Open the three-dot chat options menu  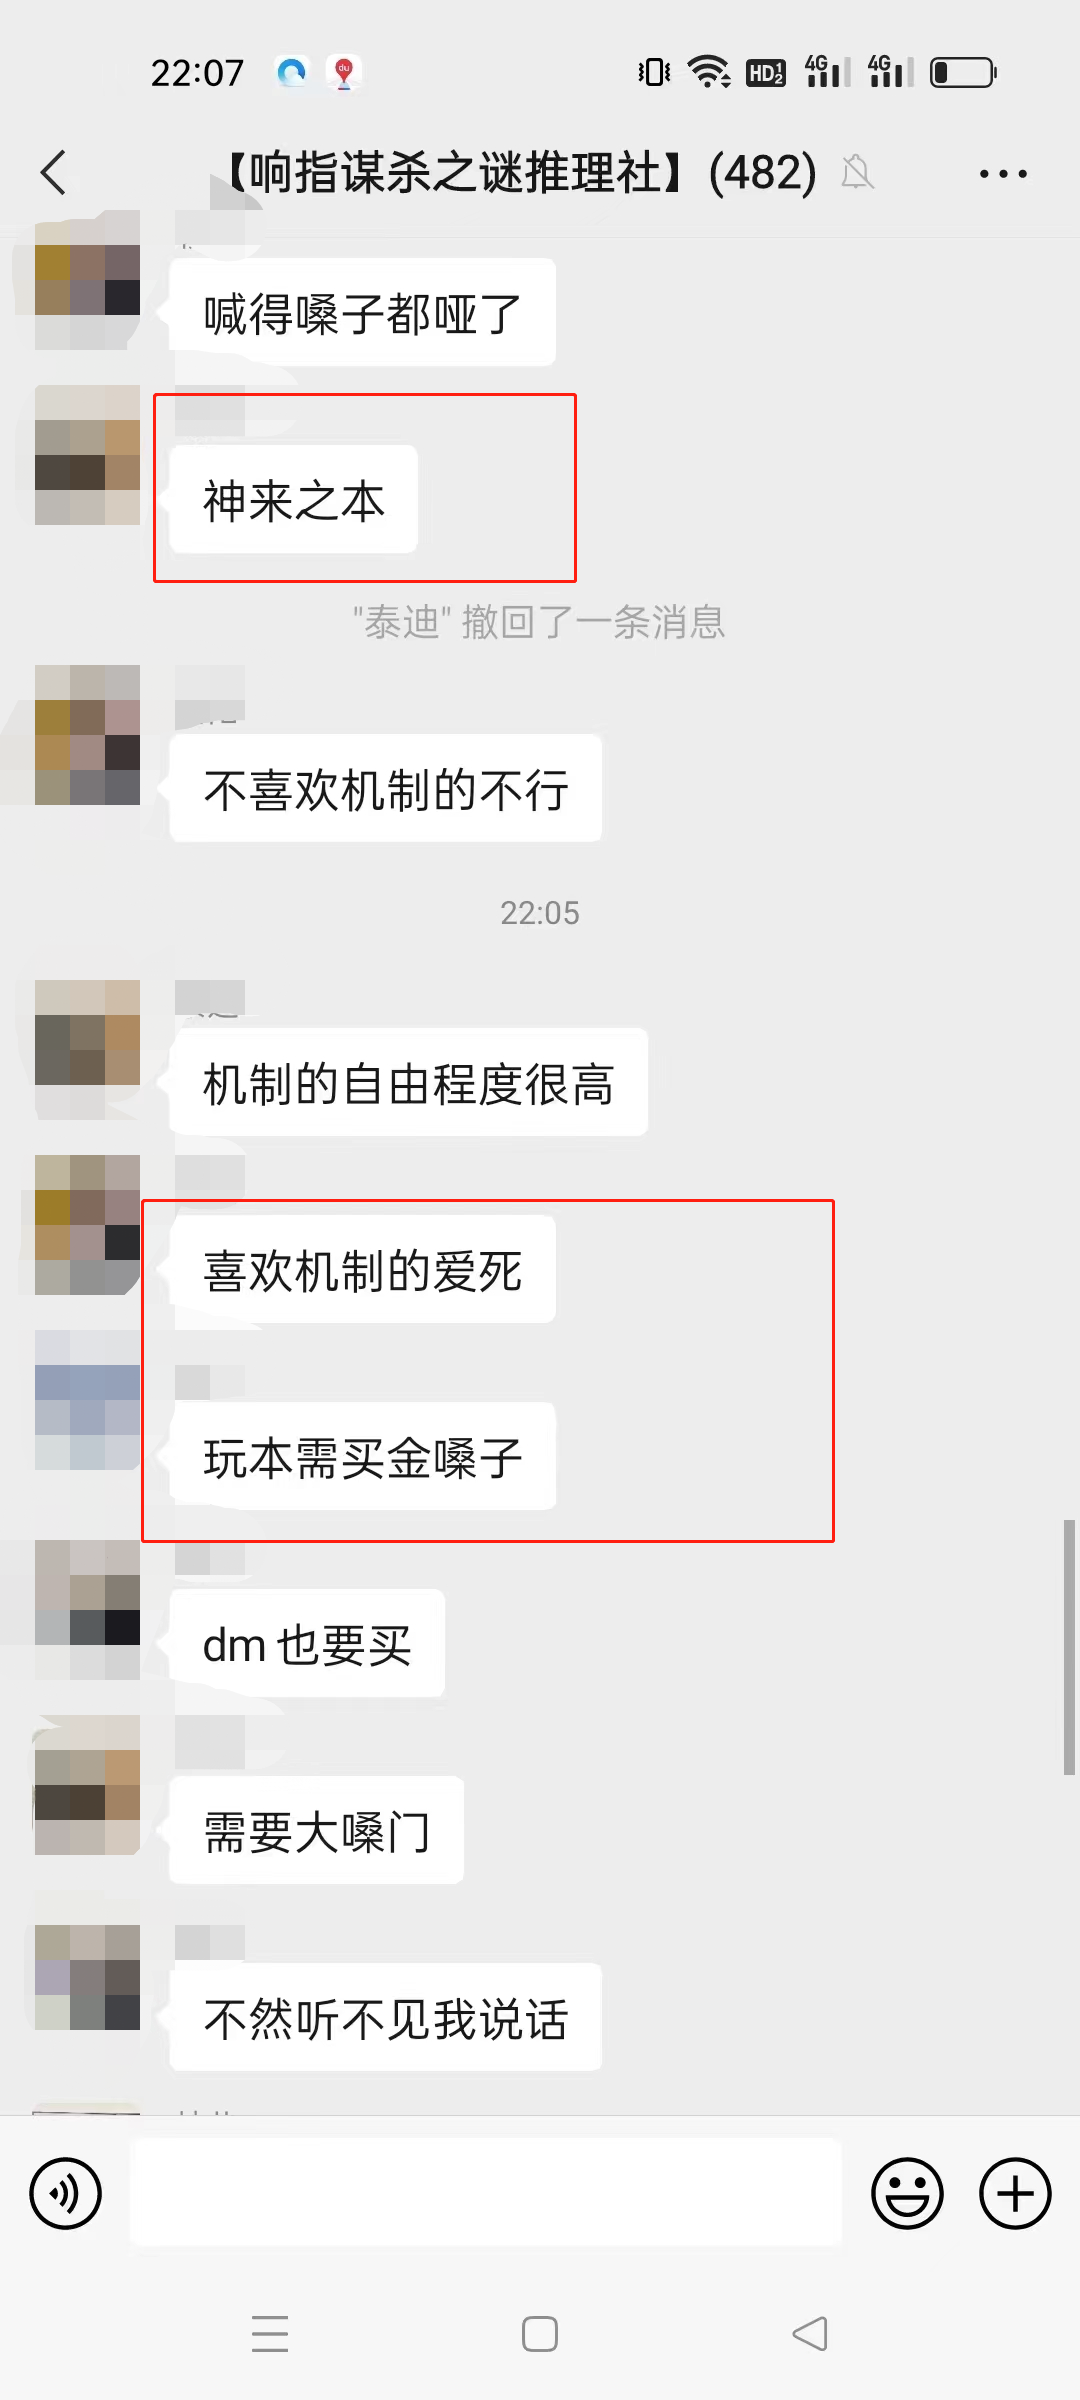pos(1003,174)
